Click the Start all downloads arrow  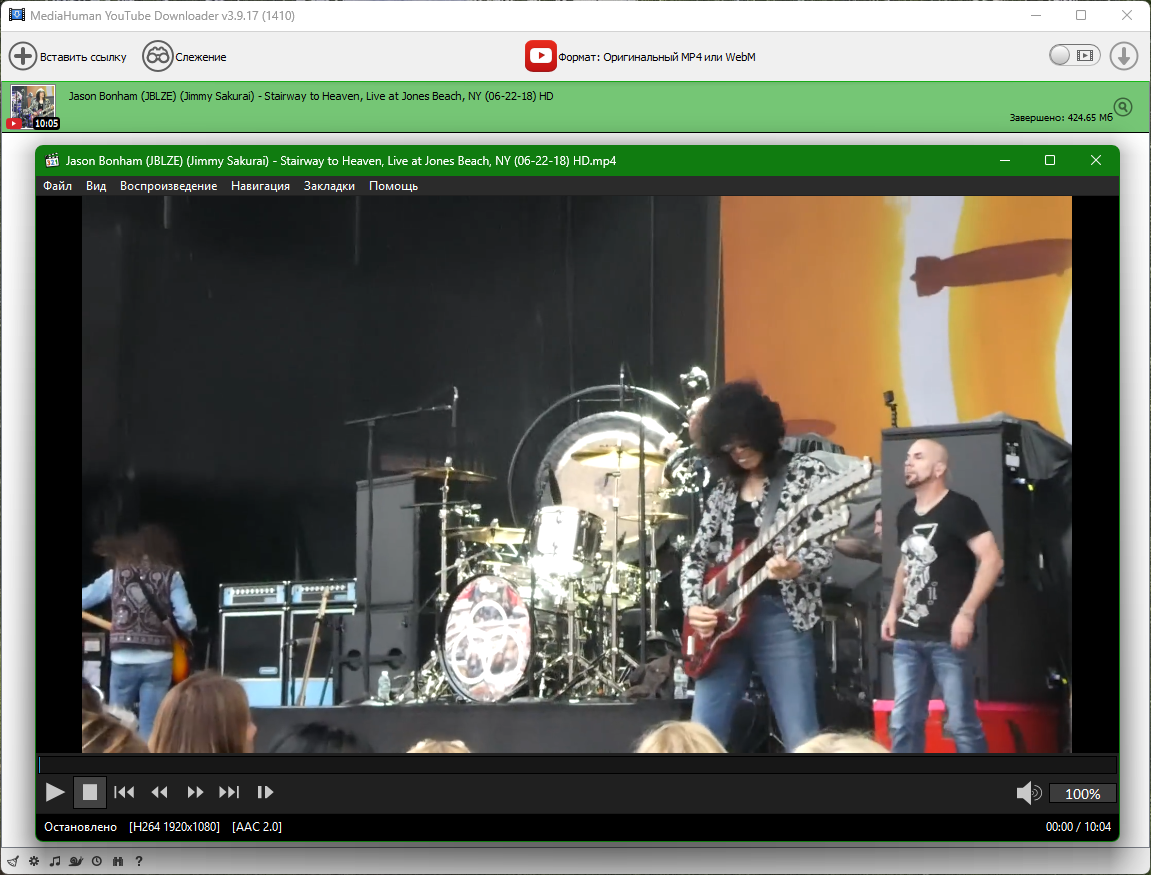[1124, 56]
